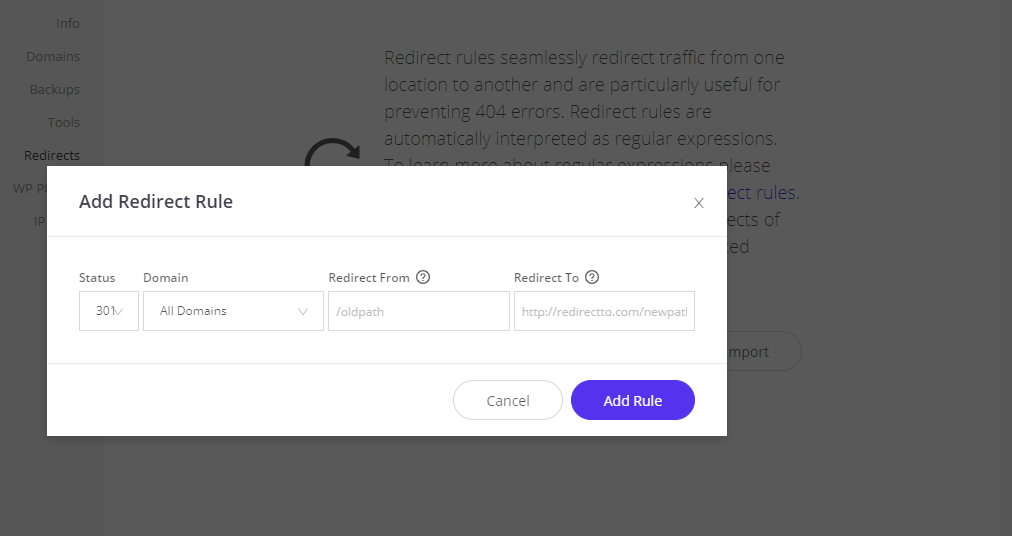The image size is (1012, 536).
Task: Expand the All Domains dropdown
Action: 233,311
